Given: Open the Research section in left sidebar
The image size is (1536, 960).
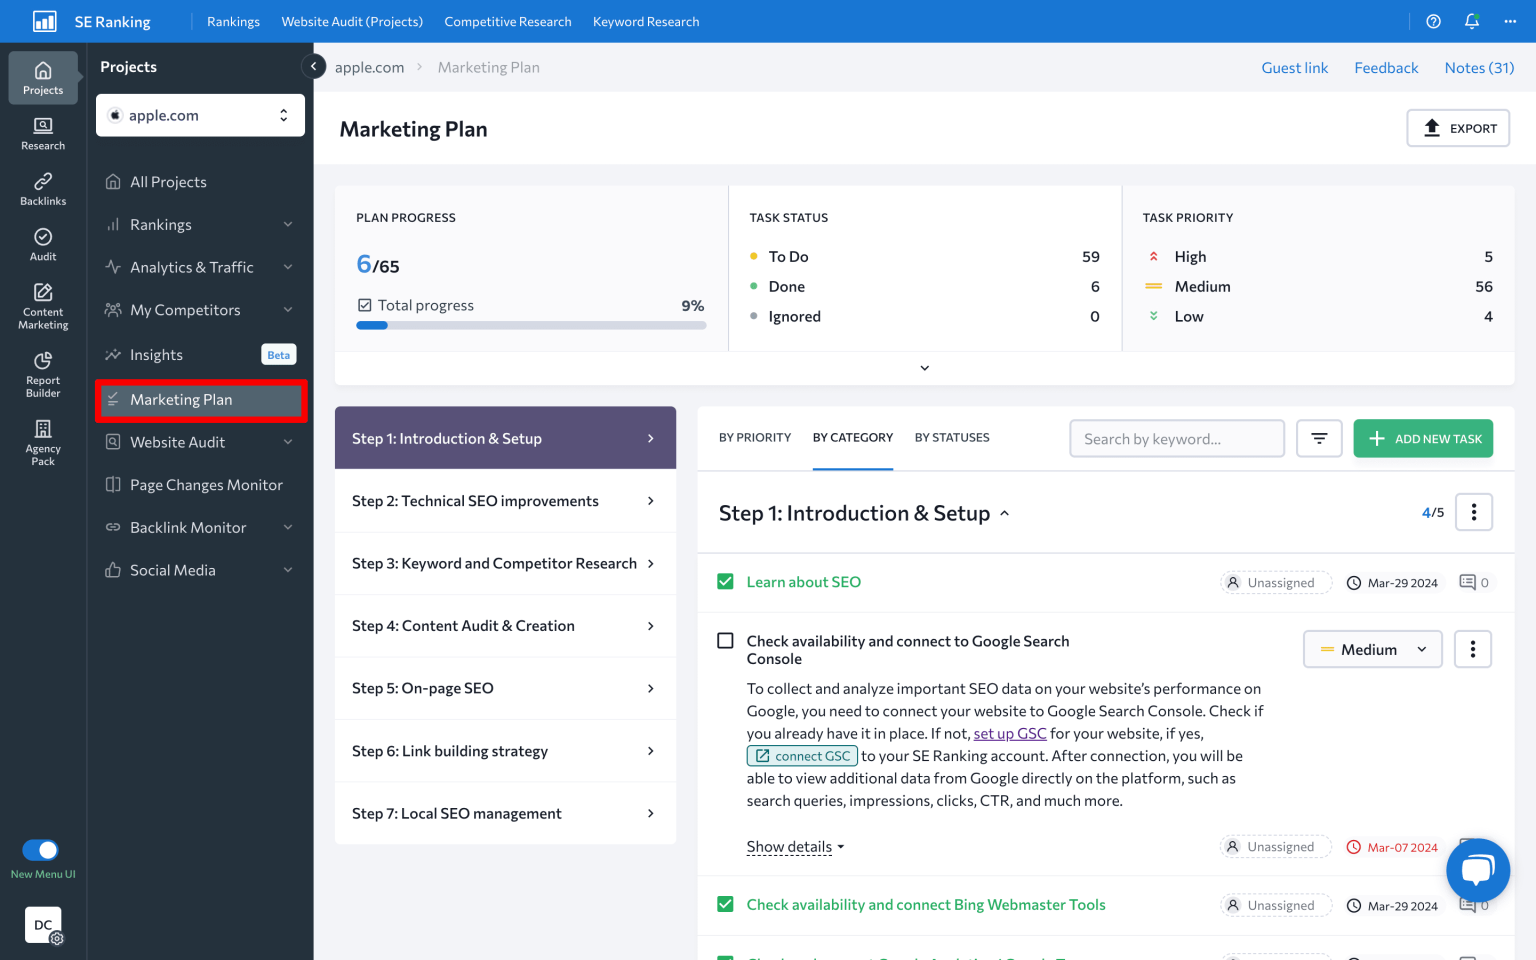Looking at the screenshot, I should (x=42, y=133).
